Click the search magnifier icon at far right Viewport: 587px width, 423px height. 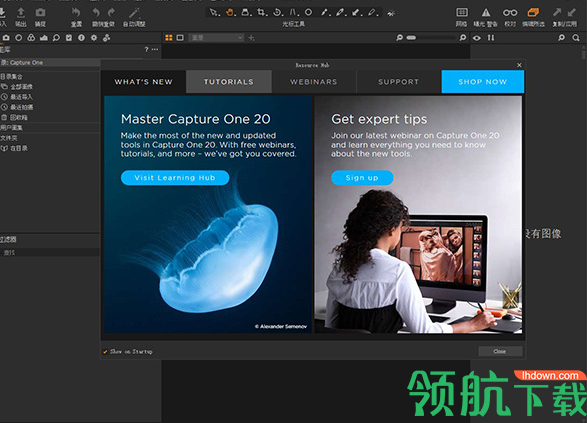pyautogui.click(x=576, y=38)
